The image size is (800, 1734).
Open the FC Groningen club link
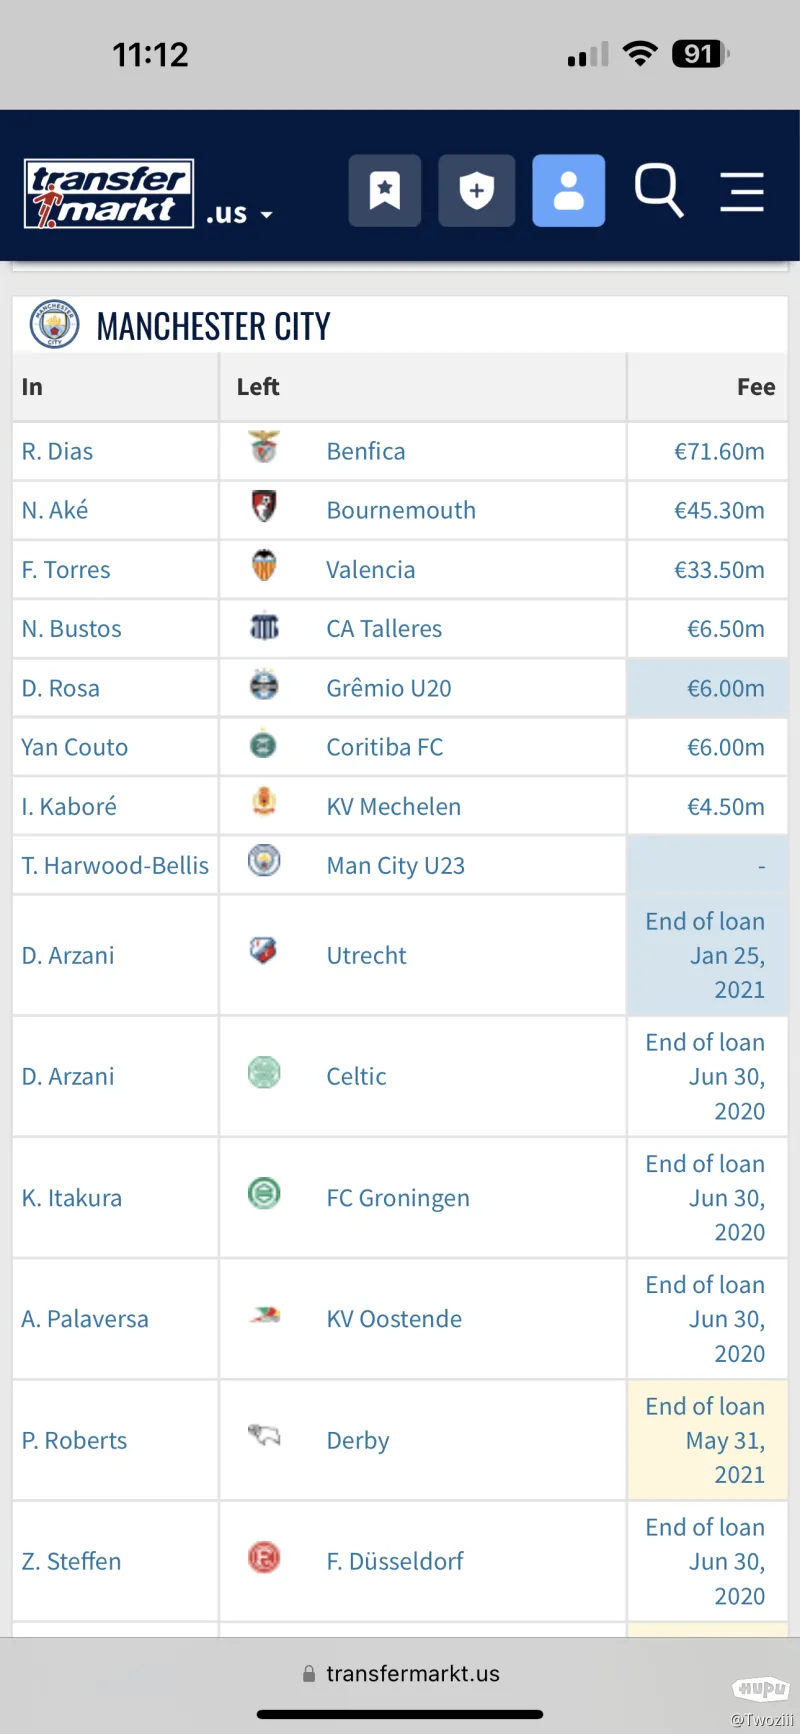398,1197
